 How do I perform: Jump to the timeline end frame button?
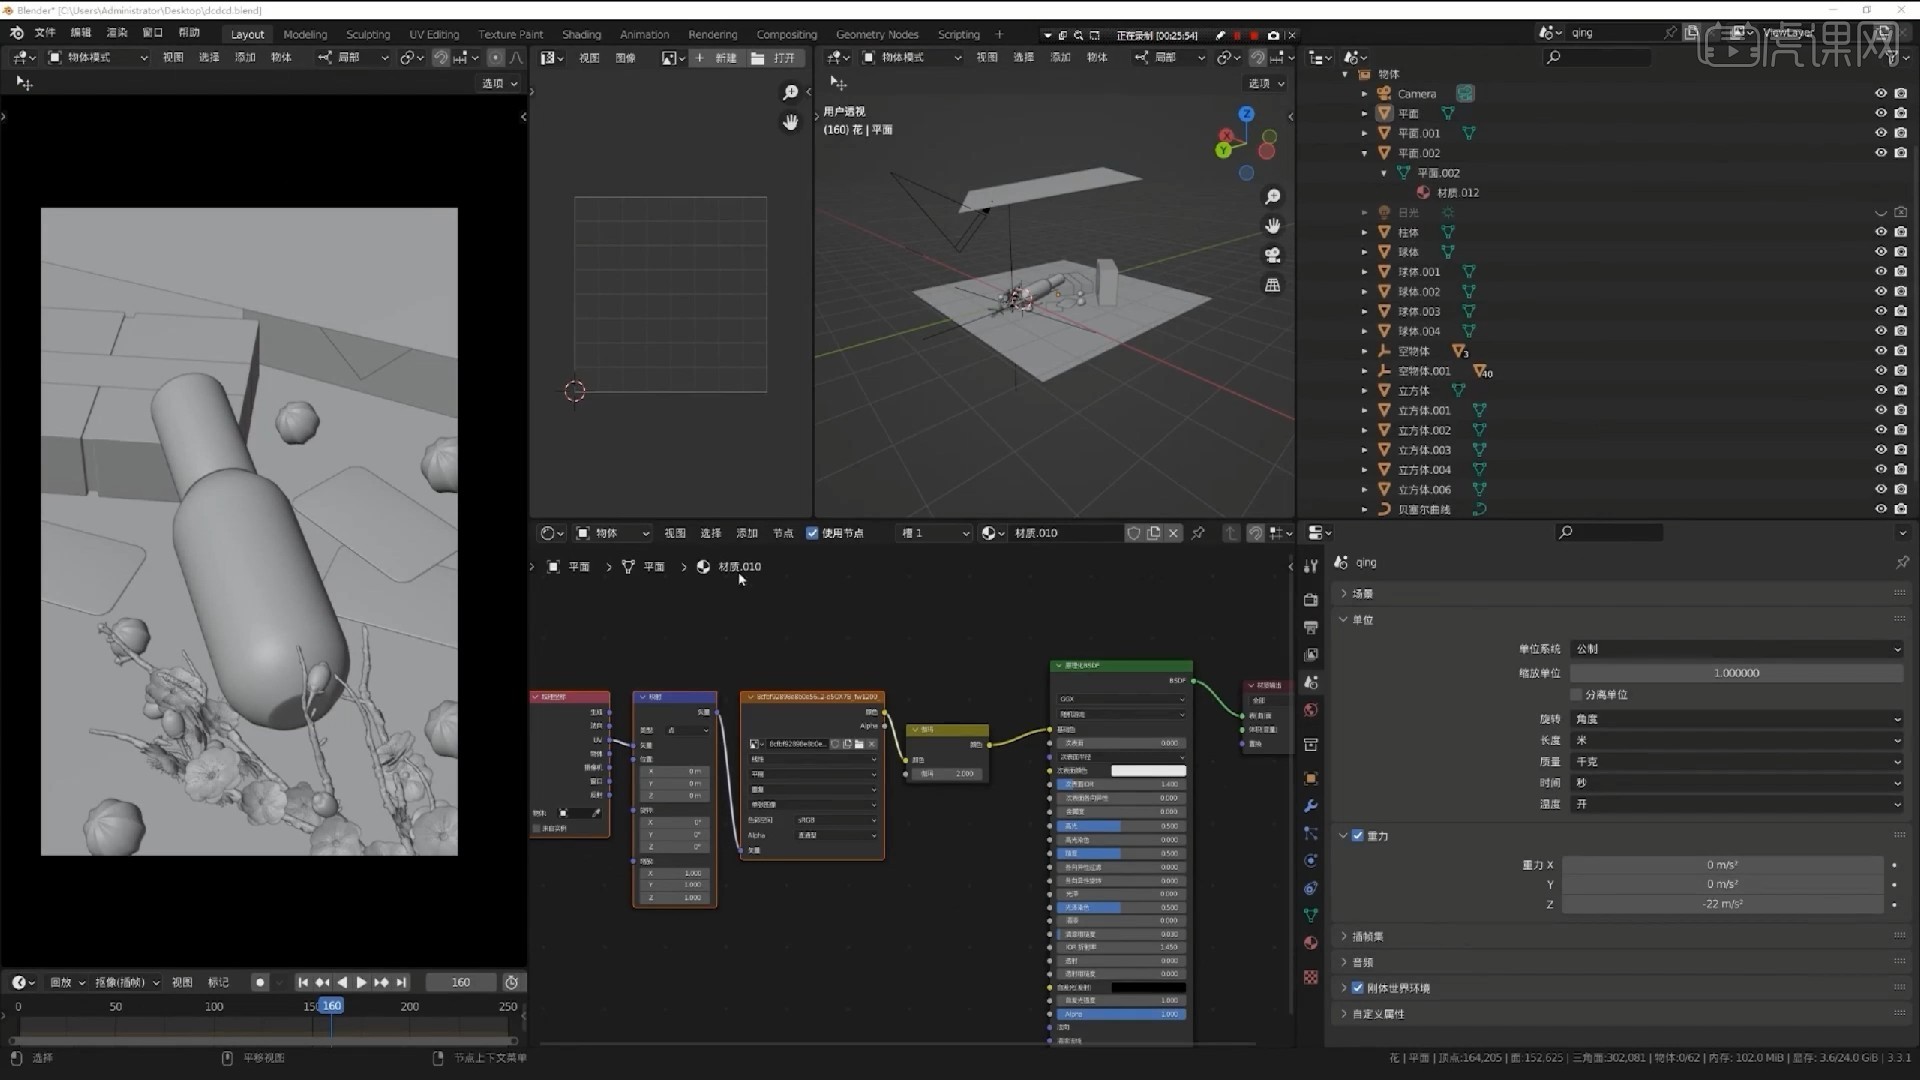click(x=401, y=983)
